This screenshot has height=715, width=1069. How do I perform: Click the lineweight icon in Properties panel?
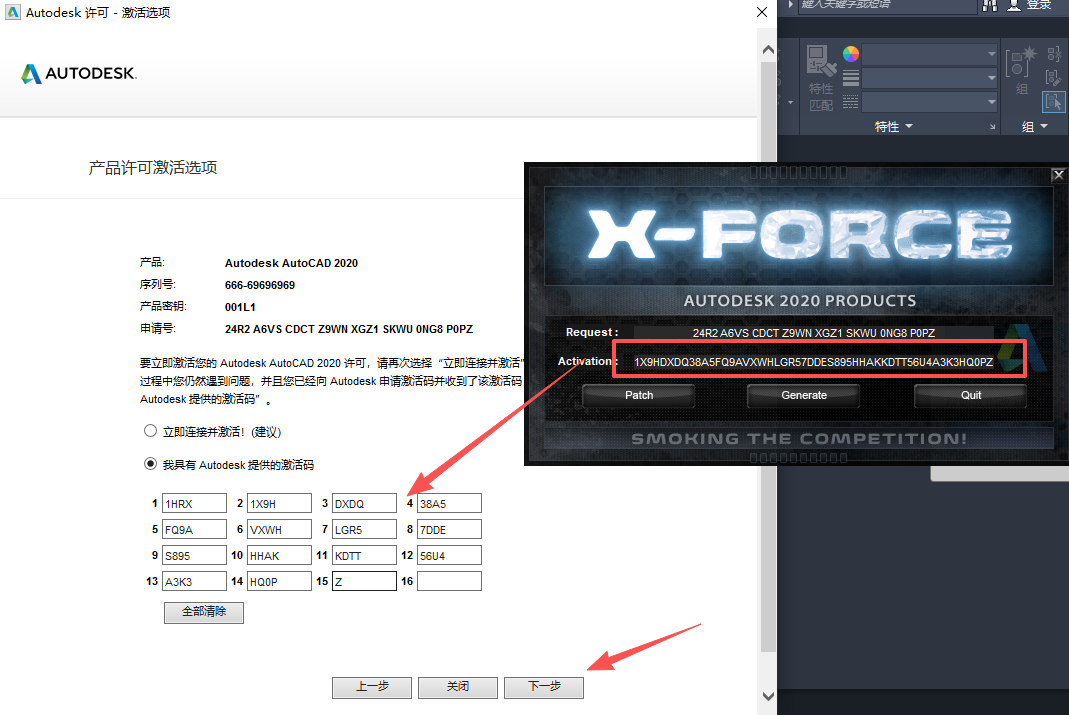point(851,78)
